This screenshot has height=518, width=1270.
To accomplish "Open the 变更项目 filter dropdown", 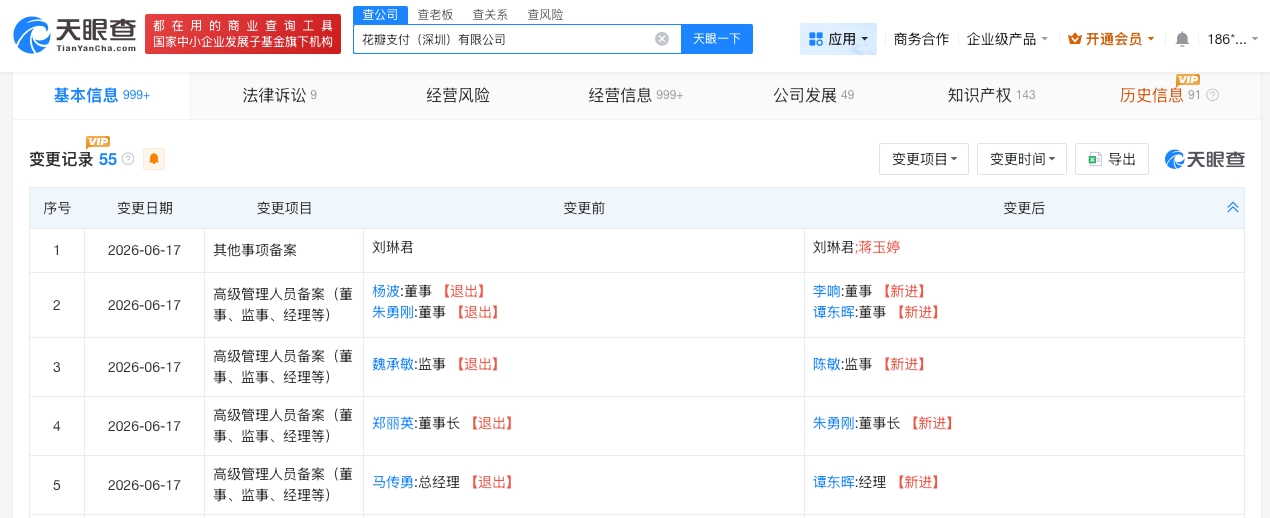I will [x=924, y=159].
